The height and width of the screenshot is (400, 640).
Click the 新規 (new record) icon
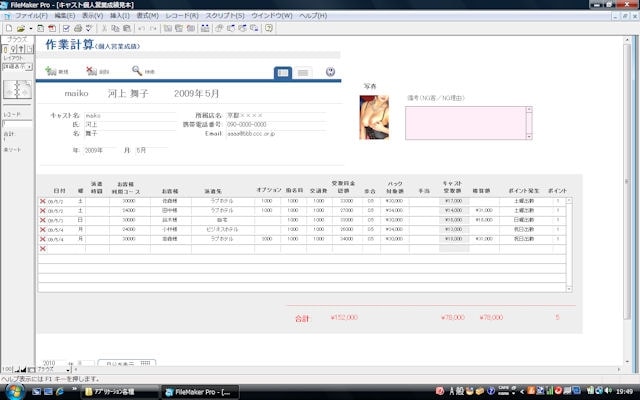tap(50, 72)
